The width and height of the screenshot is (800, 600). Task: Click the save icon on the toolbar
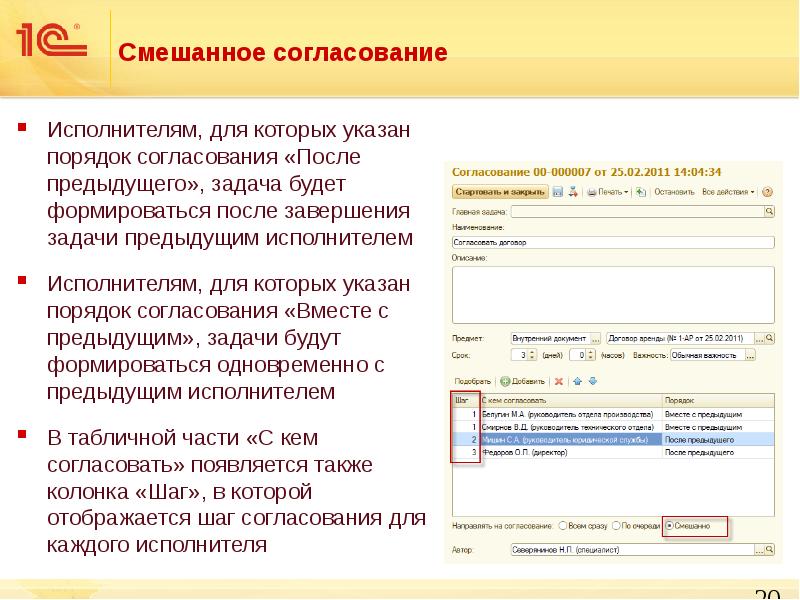pos(556,193)
